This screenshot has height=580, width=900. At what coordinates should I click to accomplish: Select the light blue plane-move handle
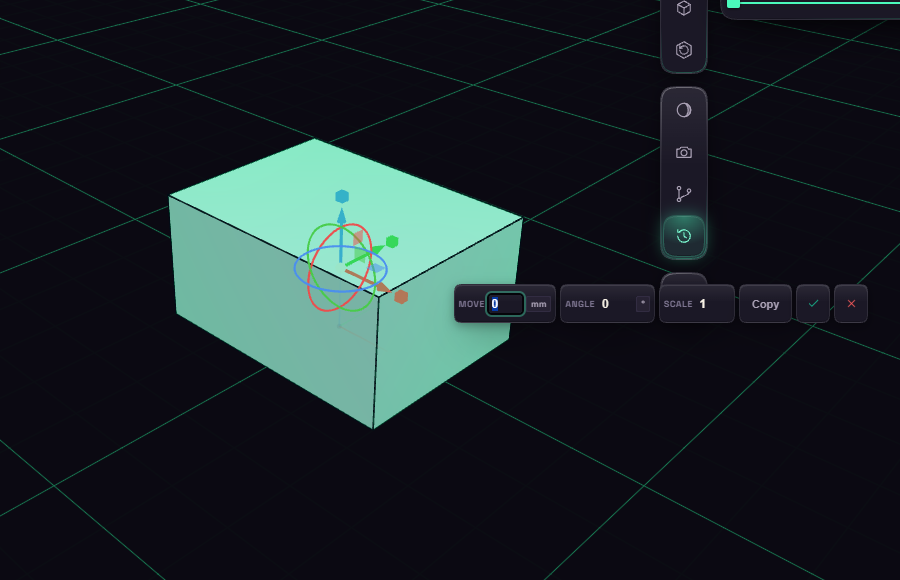(x=376, y=268)
